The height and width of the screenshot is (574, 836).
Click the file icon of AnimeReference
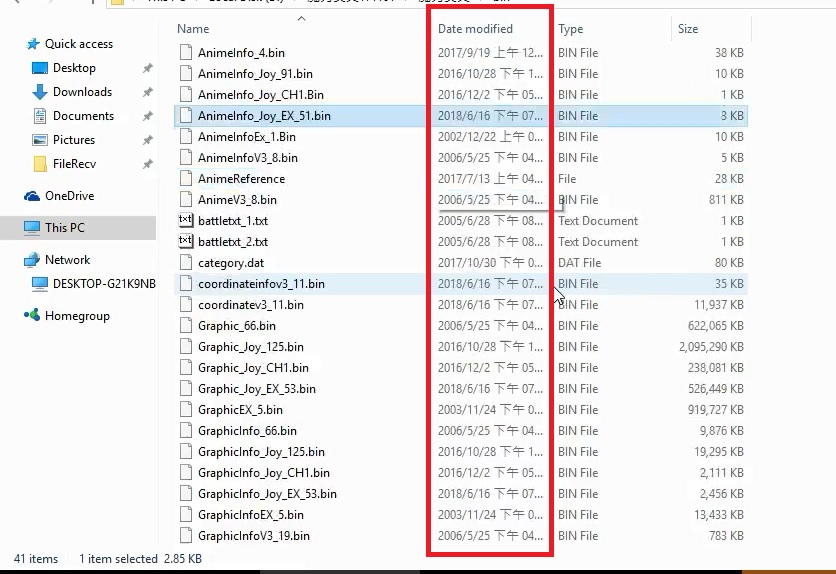coord(185,179)
